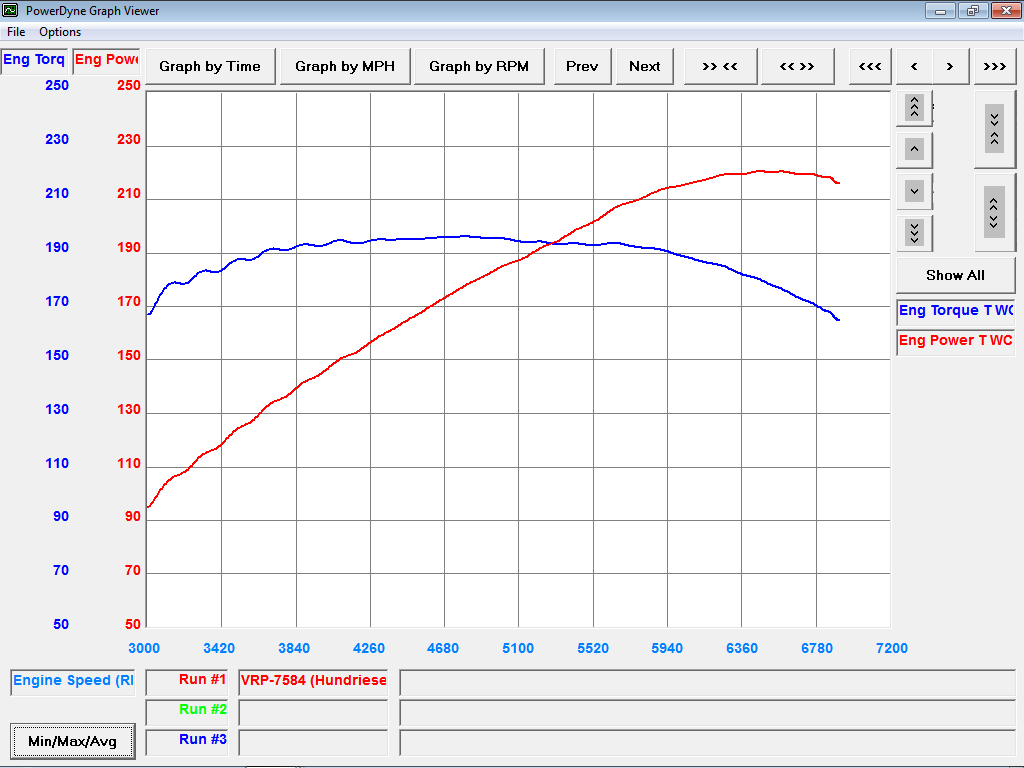Select the Run #1 label field
The width and height of the screenshot is (1024, 768).
(x=187, y=681)
